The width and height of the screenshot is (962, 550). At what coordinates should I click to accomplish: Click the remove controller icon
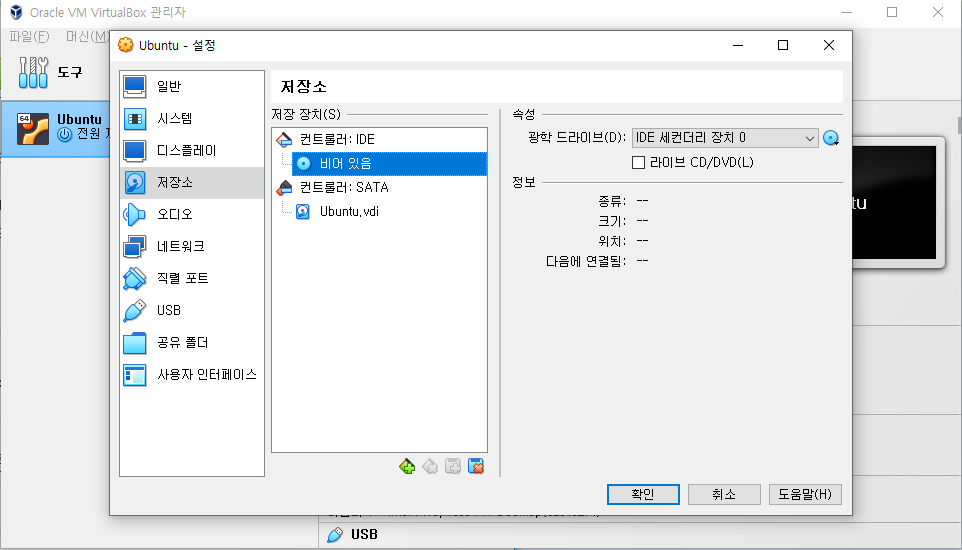(430, 467)
